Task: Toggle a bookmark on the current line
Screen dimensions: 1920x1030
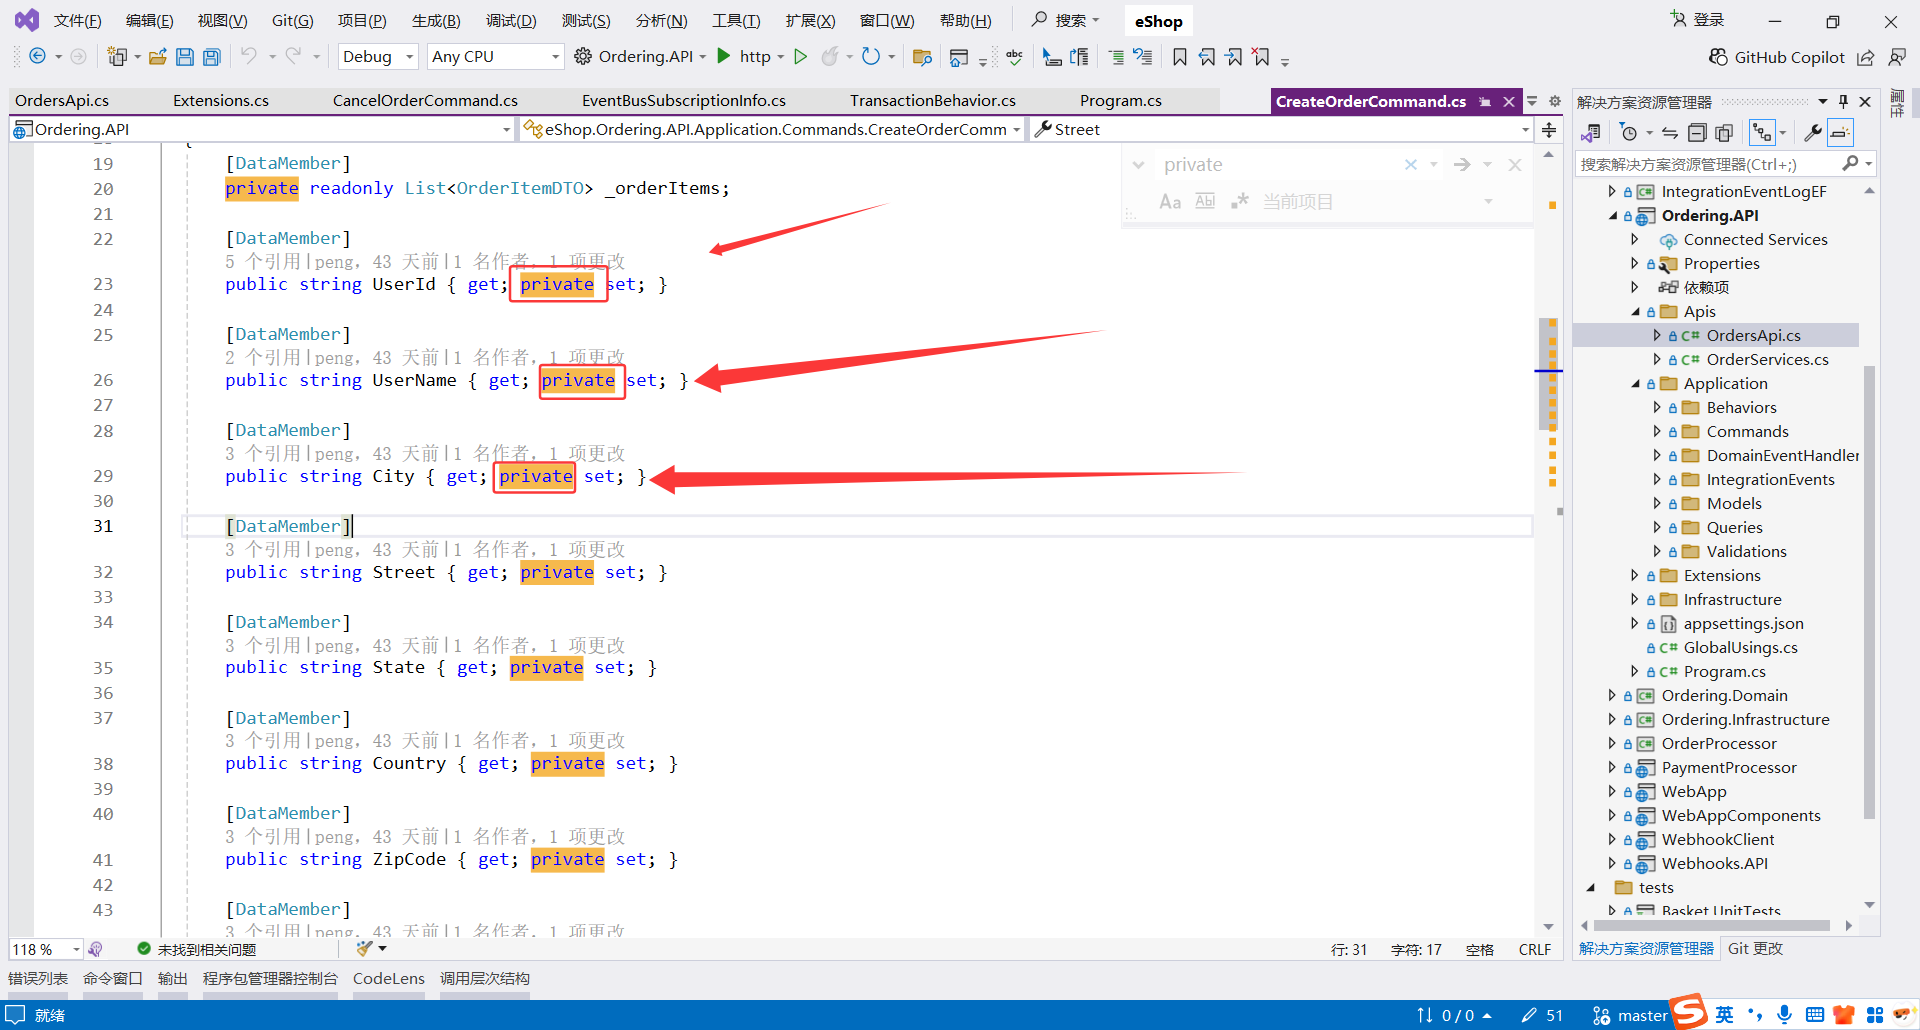Action: (1180, 57)
